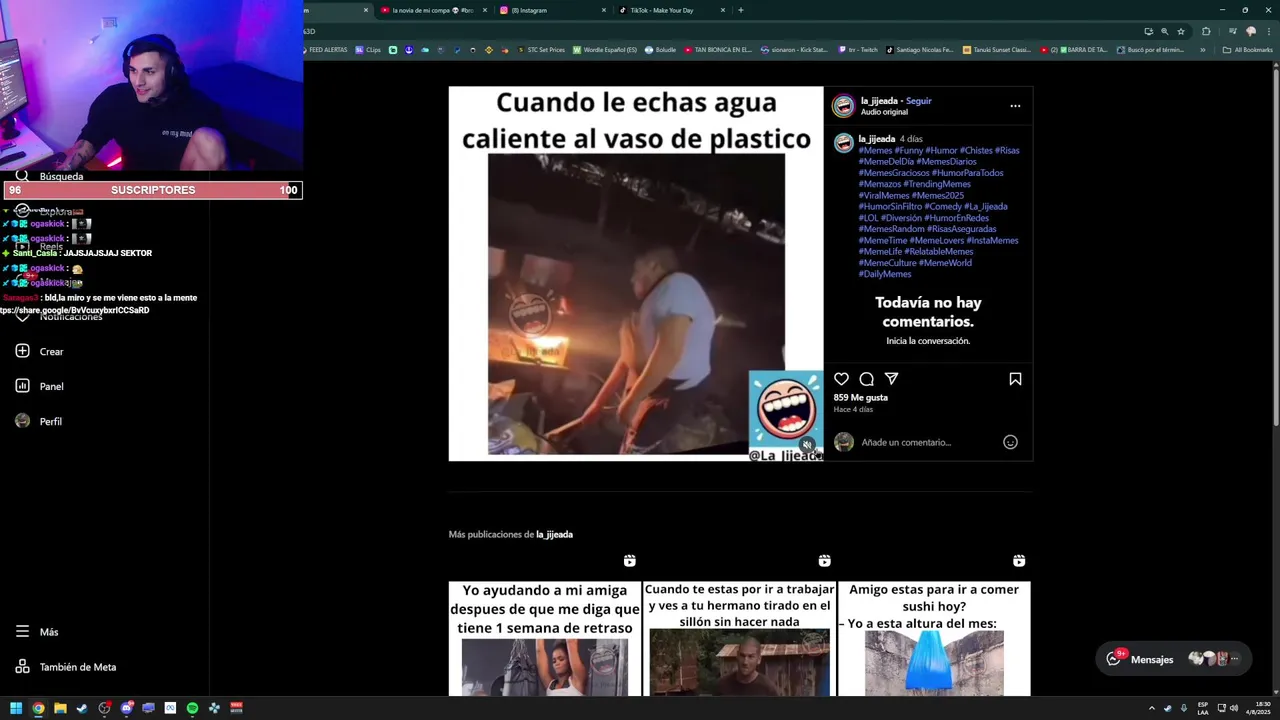
Task: Open the browser profile avatar
Action: coord(1250,31)
